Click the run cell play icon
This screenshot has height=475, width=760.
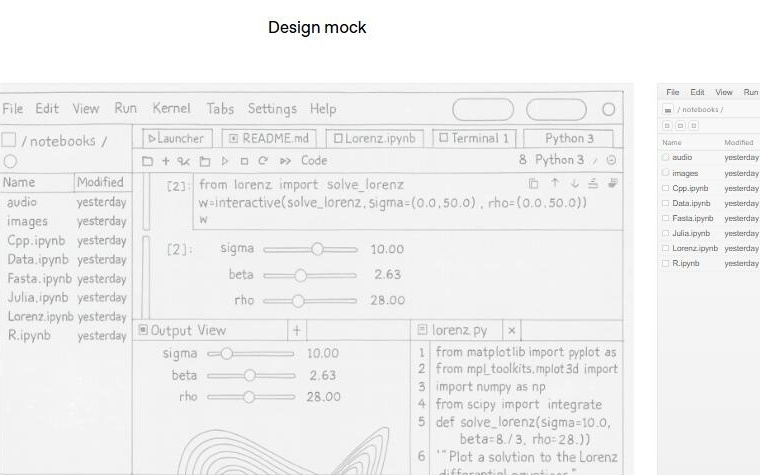coord(225,161)
